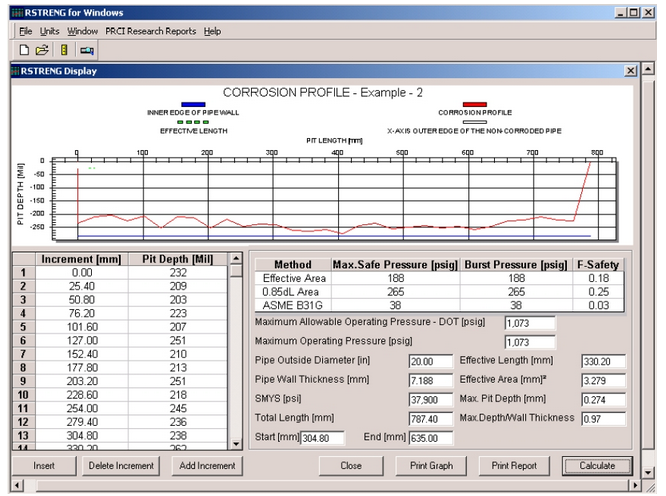Click the Effective Area field
The height and width of the screenshot is (496, 666).
click(x=603, y=380)
